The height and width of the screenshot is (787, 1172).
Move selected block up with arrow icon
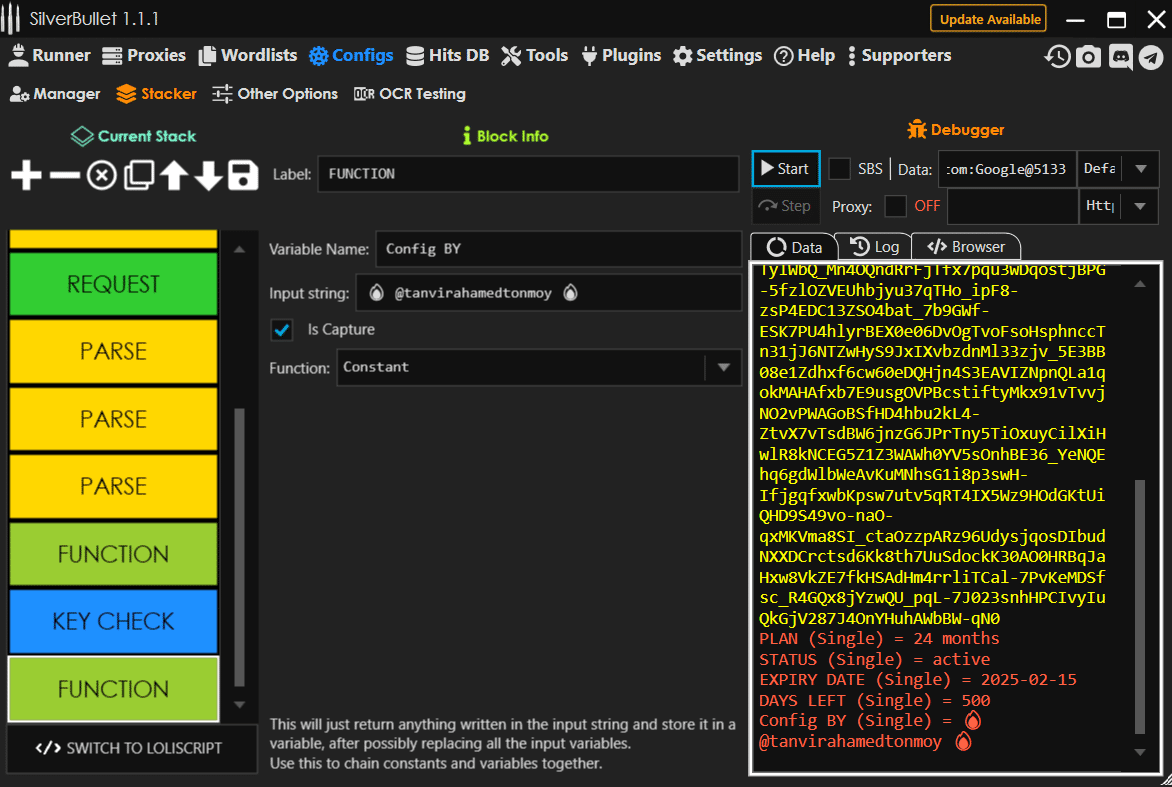(x=174, y=176)
